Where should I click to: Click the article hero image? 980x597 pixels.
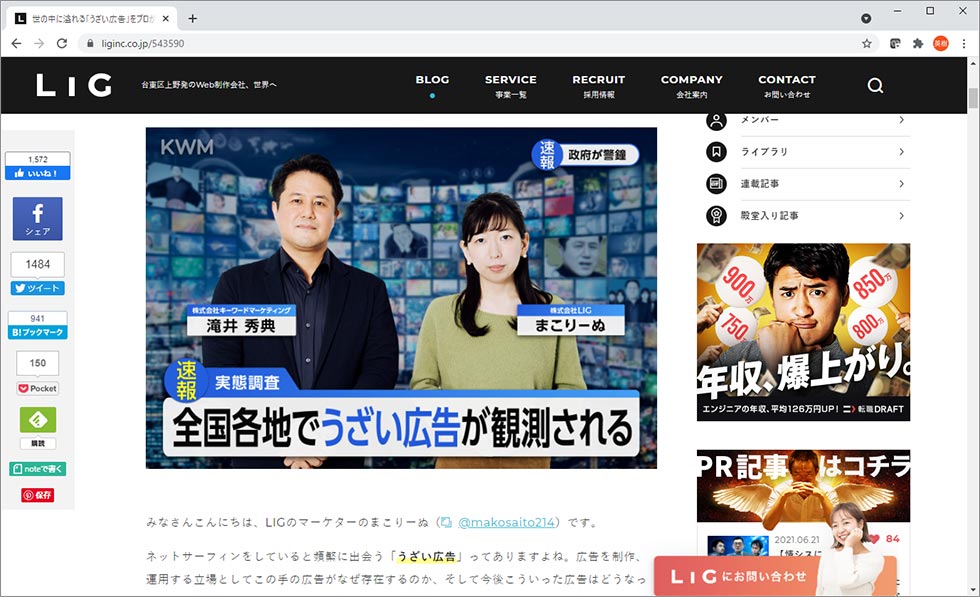pyautogui.click(x=401, y=298)
